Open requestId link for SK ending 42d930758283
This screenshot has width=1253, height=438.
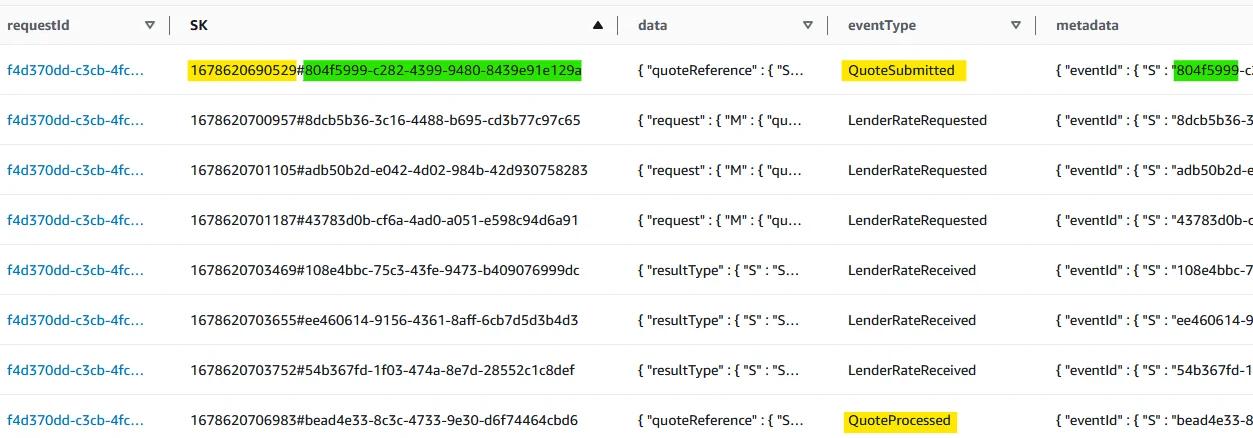(x=75, y=170)
